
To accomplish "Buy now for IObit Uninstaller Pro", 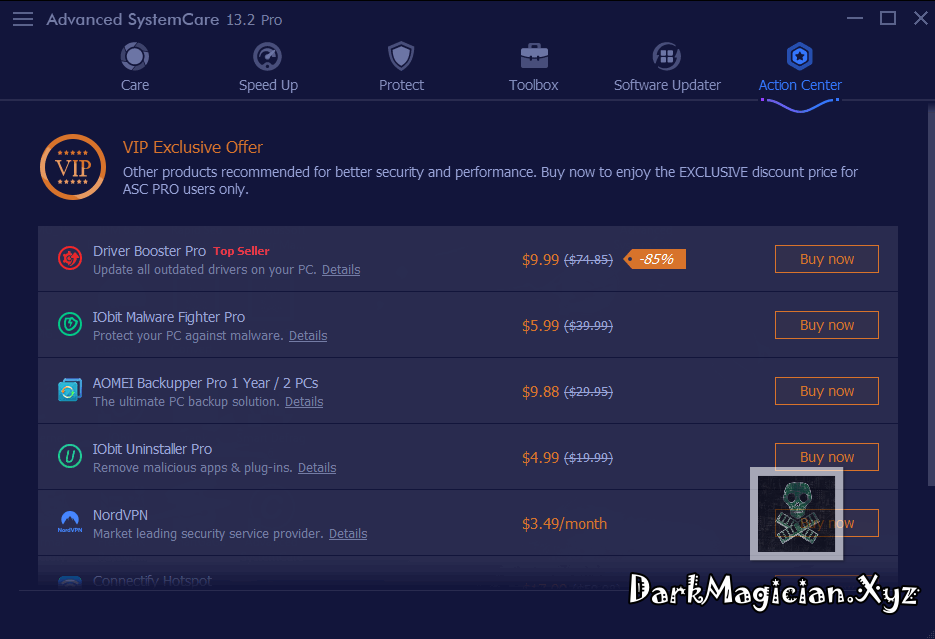I will pos(826,457).
